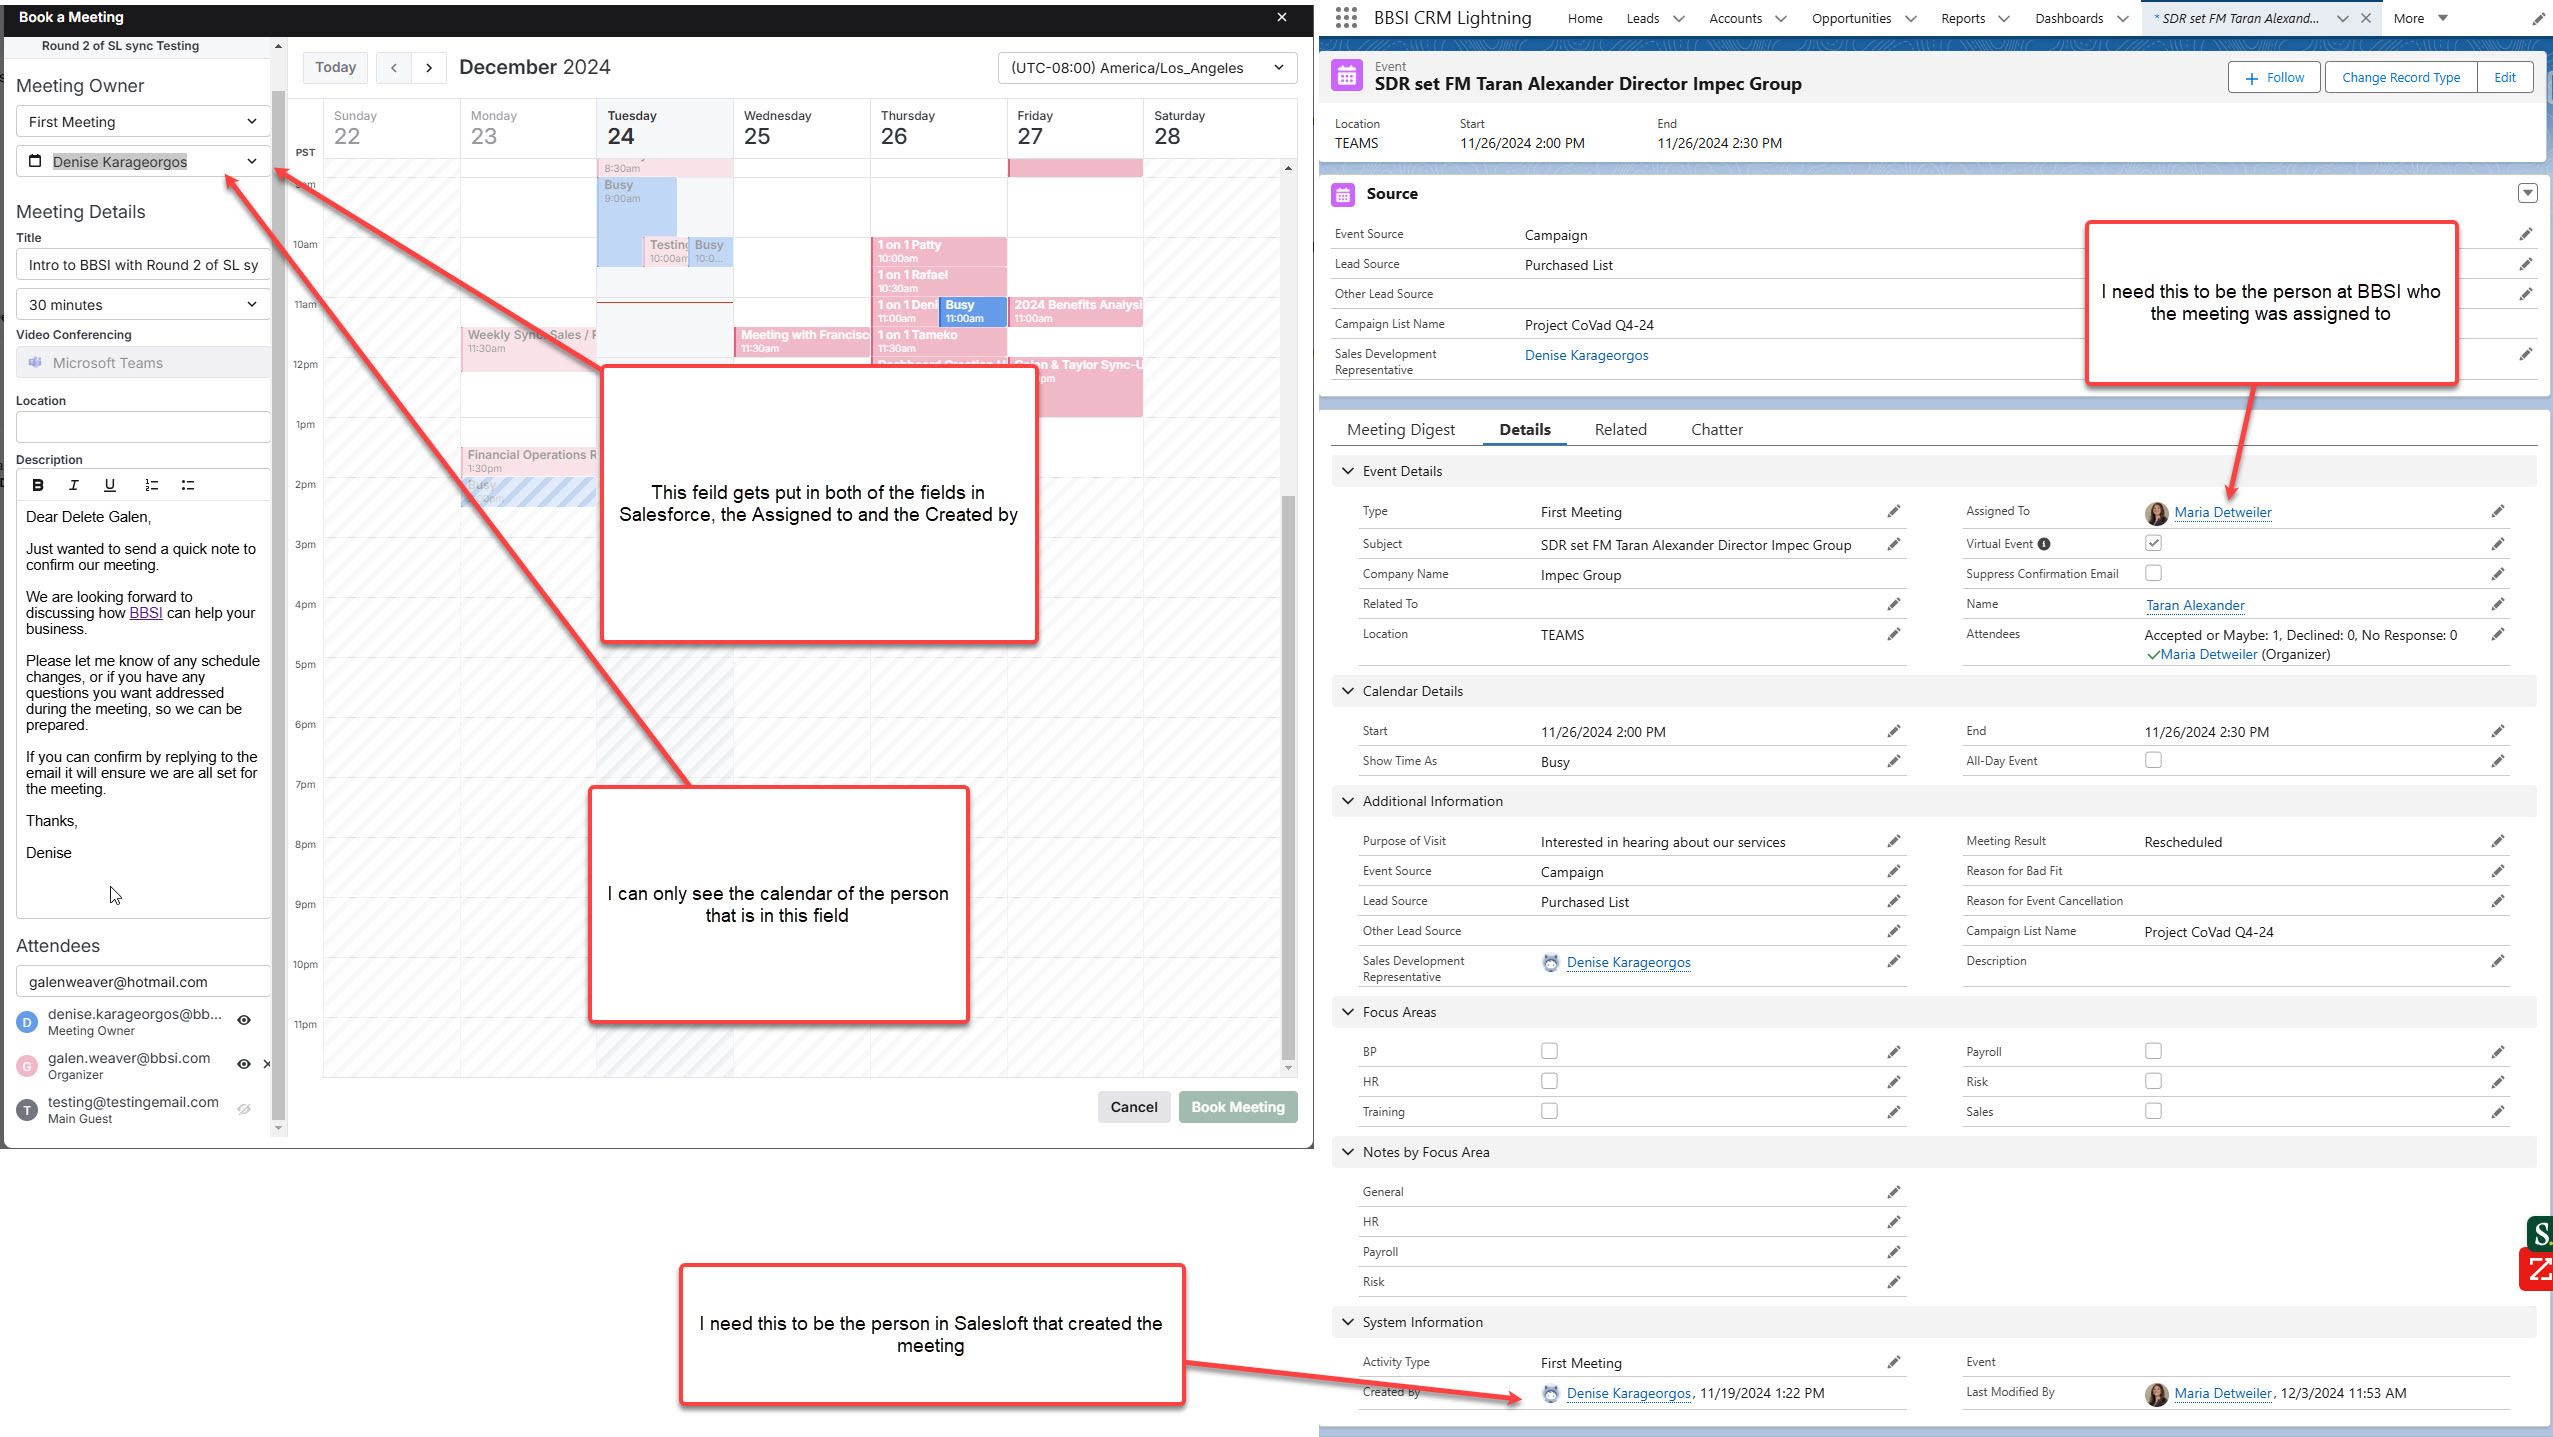2553x1437 pixels.
Task: Toggle calendar visibility for testing@testingemail.com
Action: click(x=243, y=1109)
